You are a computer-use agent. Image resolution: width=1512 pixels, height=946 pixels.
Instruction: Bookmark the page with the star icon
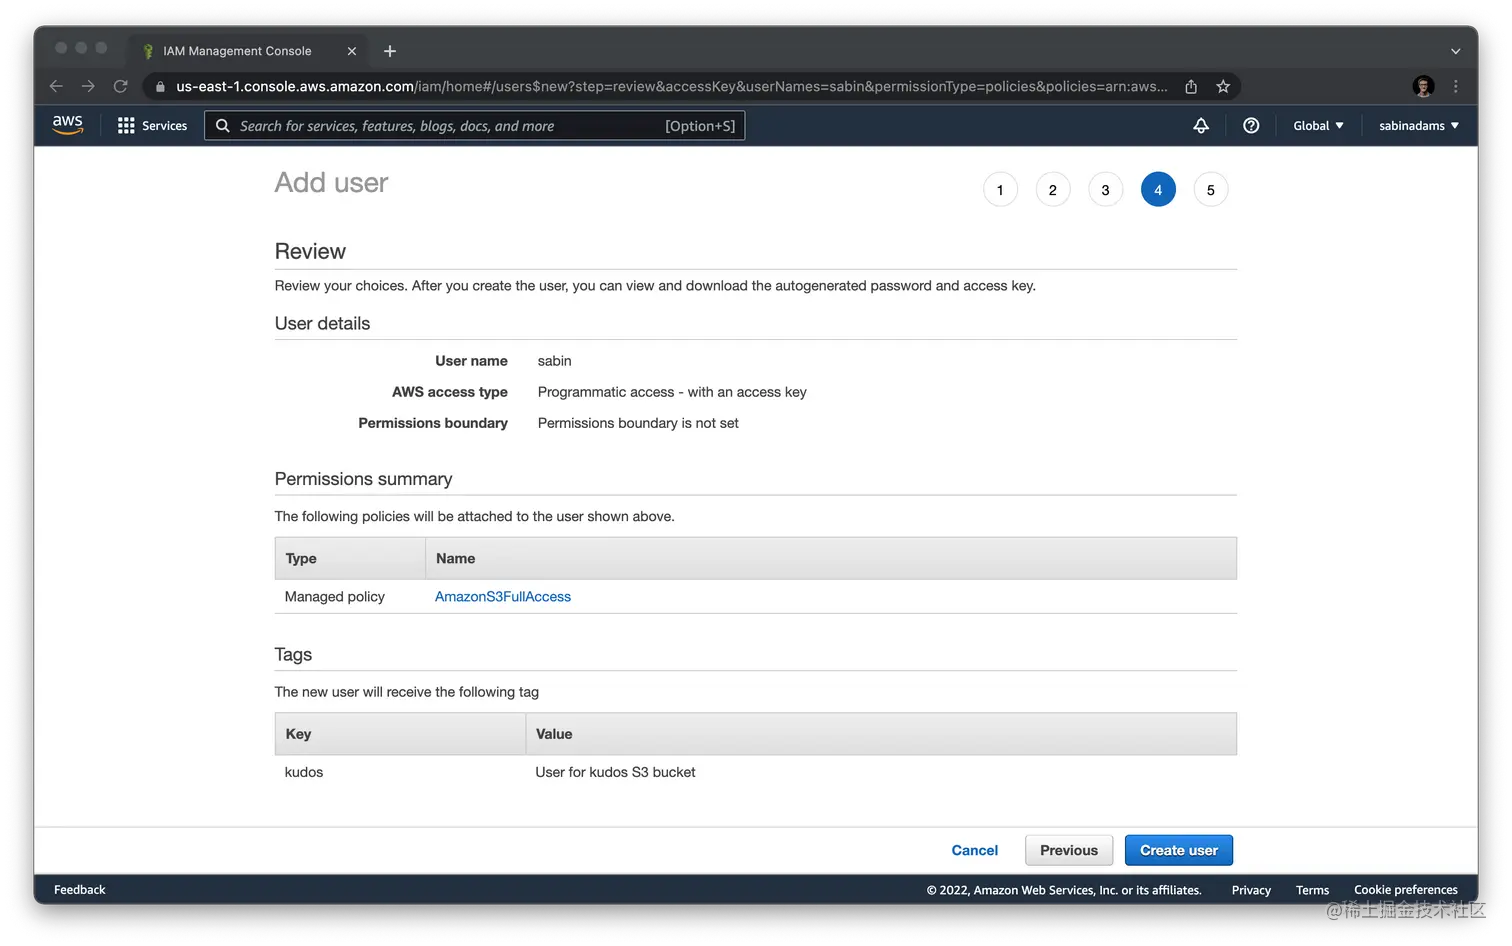1222,86
